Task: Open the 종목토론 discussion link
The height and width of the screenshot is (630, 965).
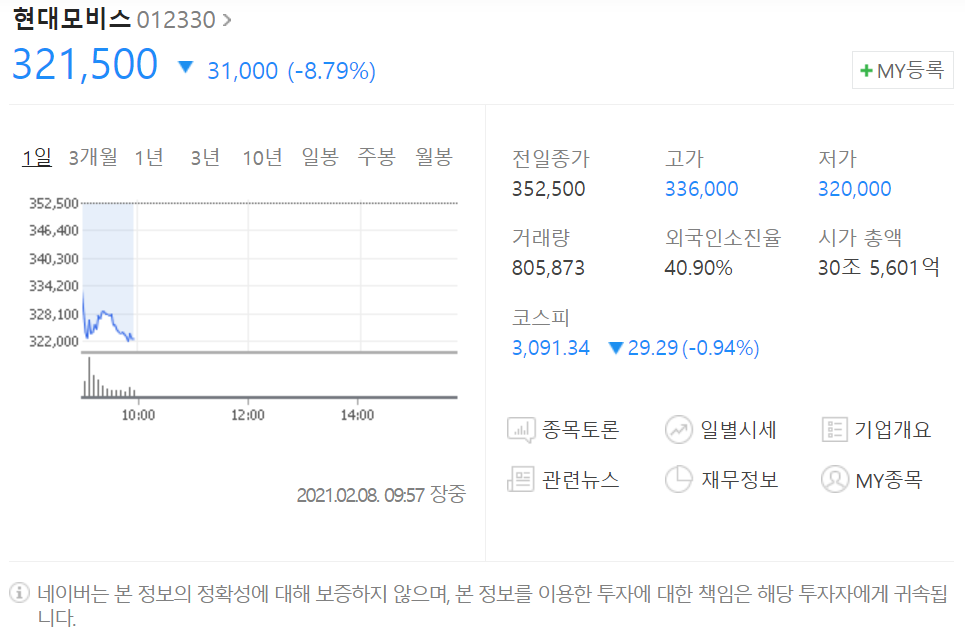Action: (x=580, y=430)
